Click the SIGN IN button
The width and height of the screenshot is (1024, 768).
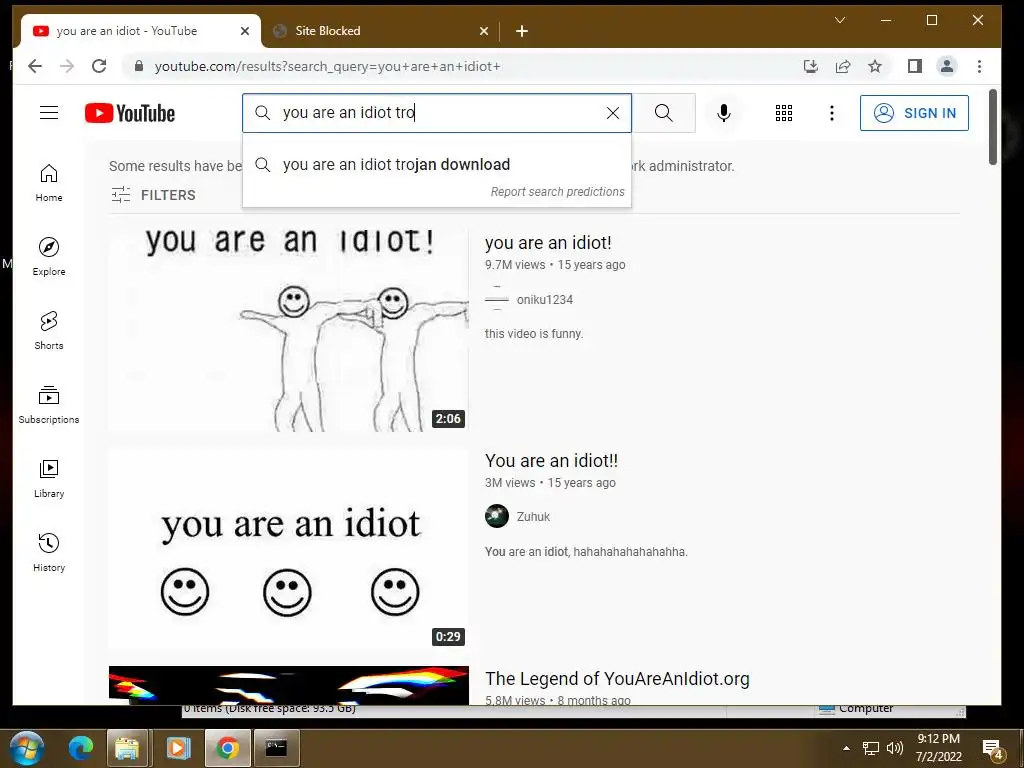click(x=914, y=113)
